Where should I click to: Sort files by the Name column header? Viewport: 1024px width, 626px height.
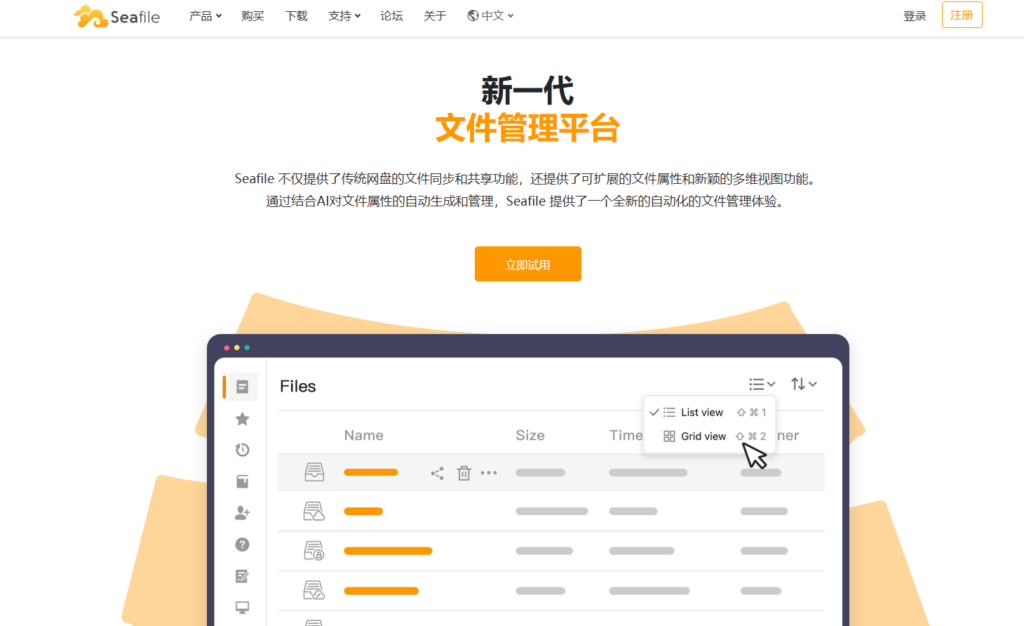click(363, 435)
